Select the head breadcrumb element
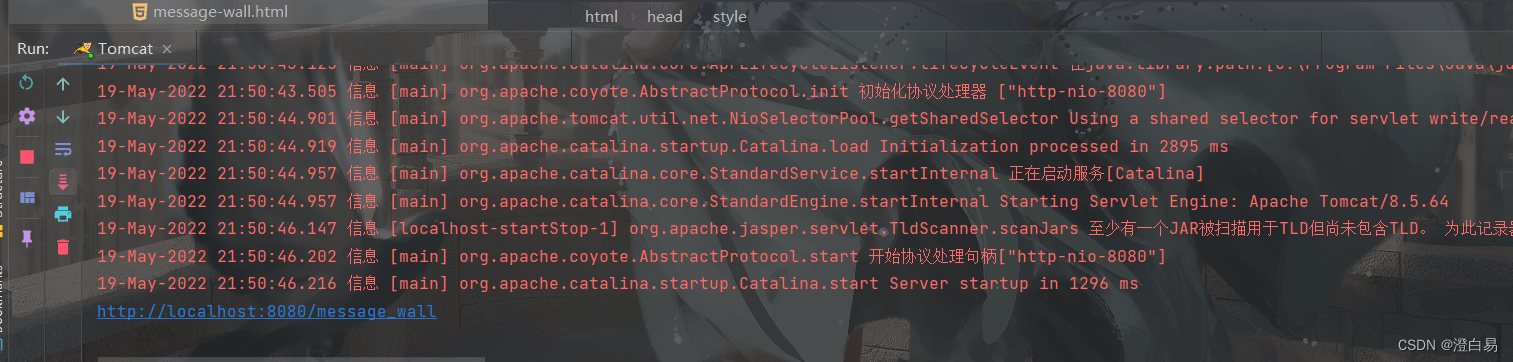This screenshot has height=362, width=1513. [x=664, y=16]
